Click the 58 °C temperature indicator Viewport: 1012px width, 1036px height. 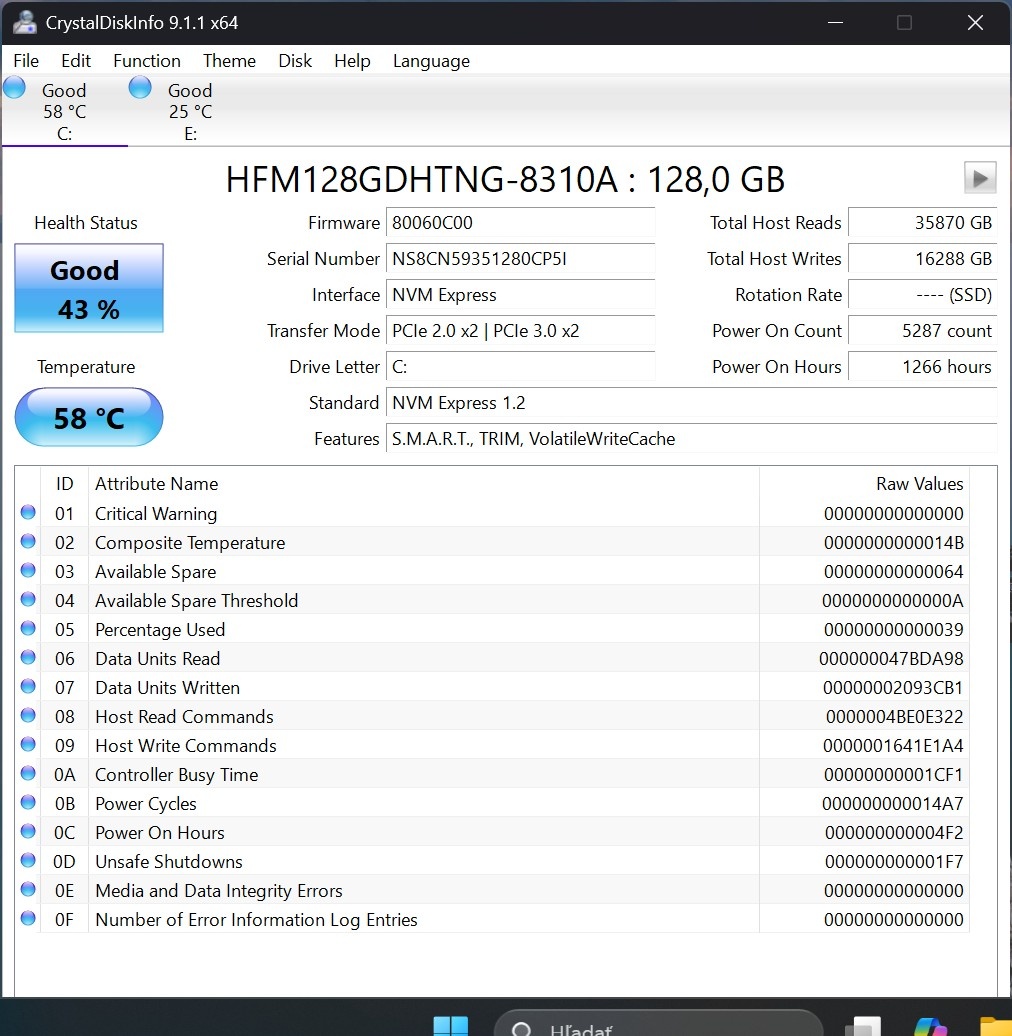(88, 416)
